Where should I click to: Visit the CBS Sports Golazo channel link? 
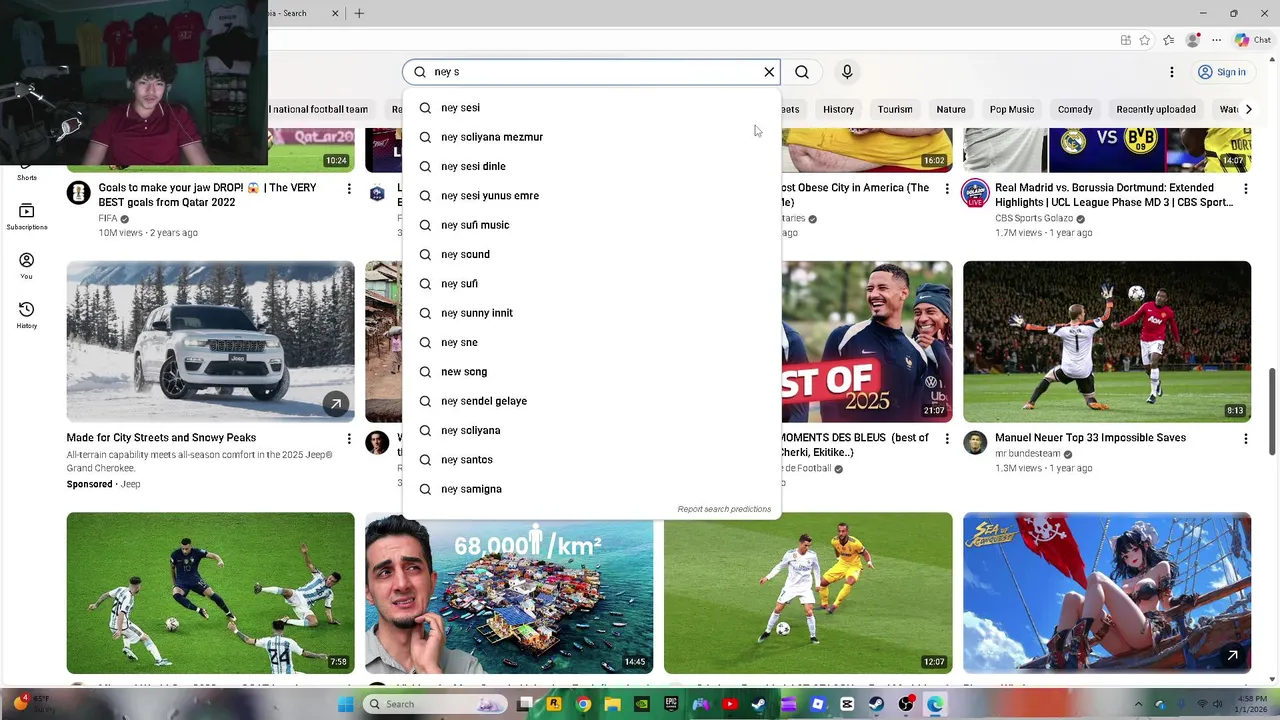1034,218
